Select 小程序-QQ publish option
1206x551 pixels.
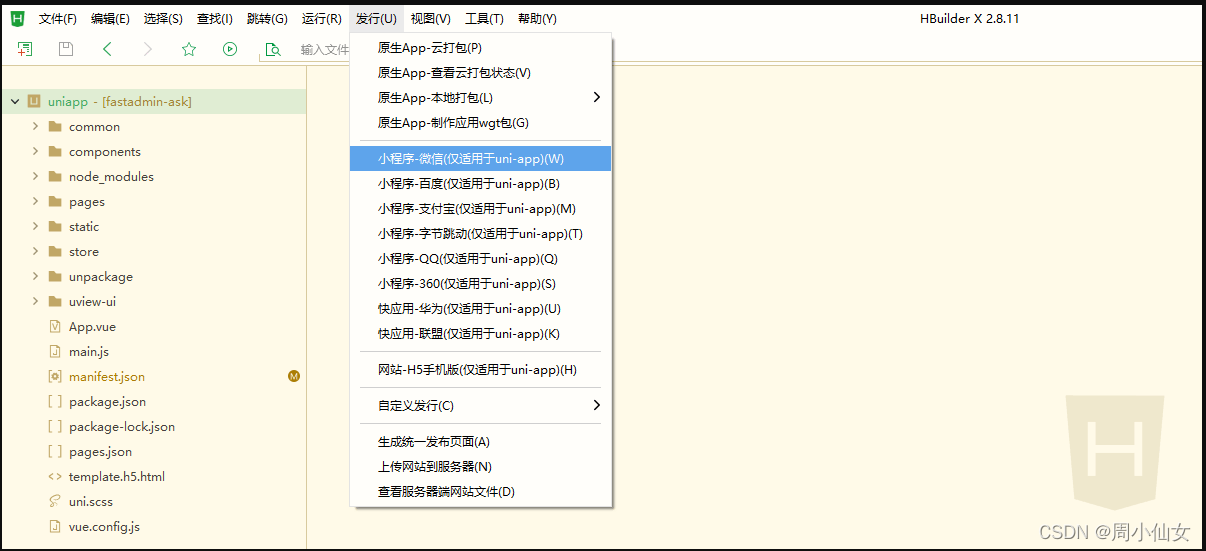[480, 259]
